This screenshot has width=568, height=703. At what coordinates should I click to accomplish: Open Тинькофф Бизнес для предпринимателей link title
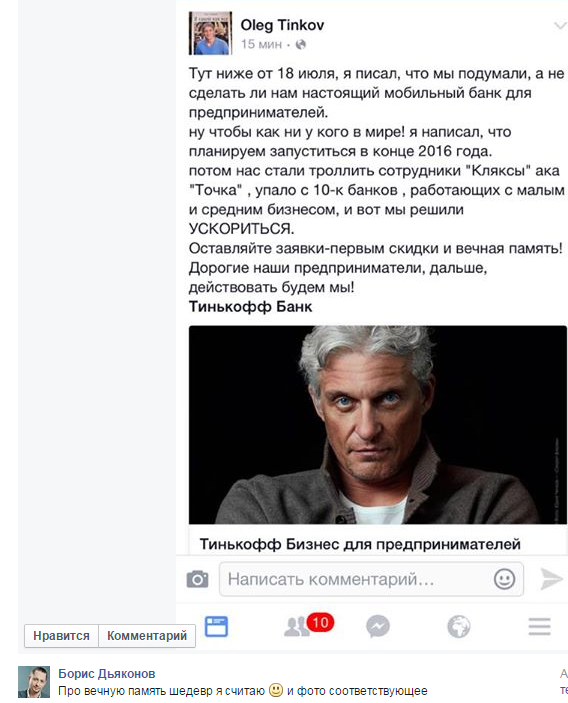(360, 544)
